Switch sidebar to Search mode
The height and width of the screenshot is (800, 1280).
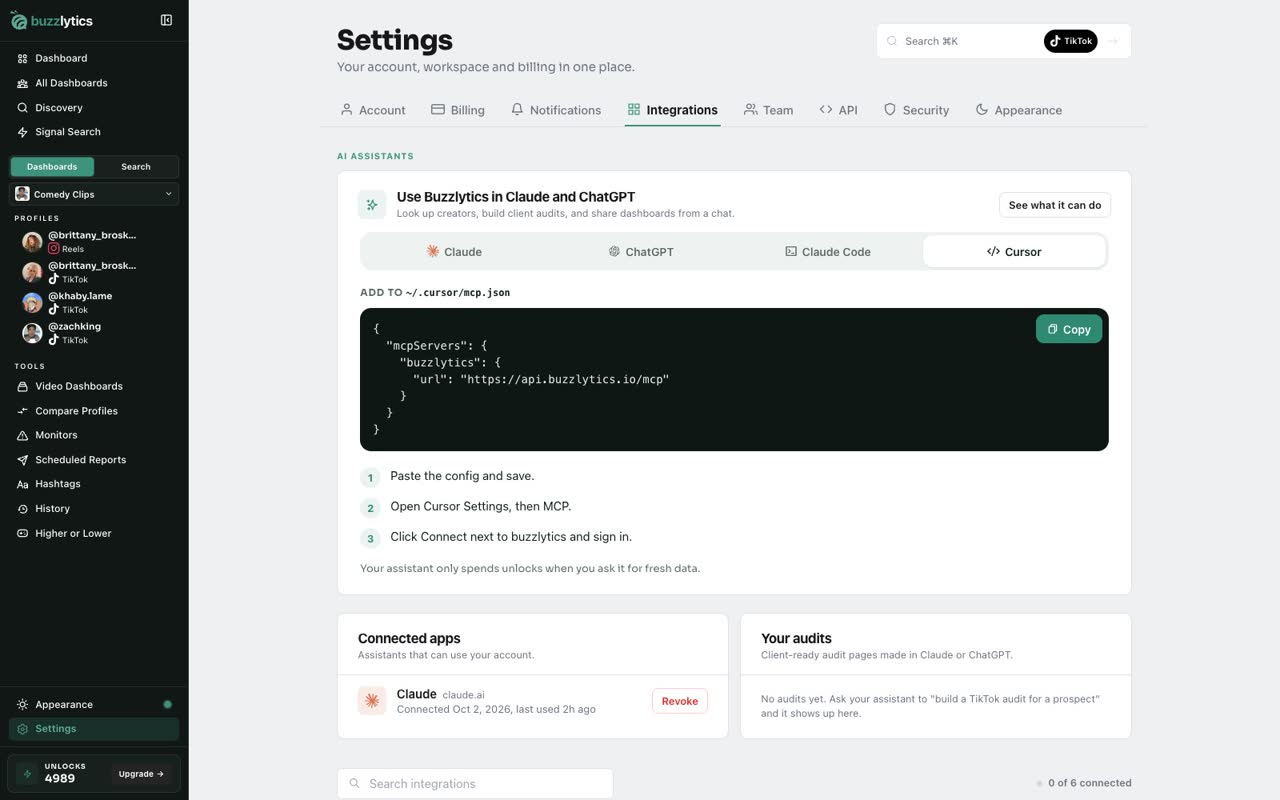tap(136, 167)
